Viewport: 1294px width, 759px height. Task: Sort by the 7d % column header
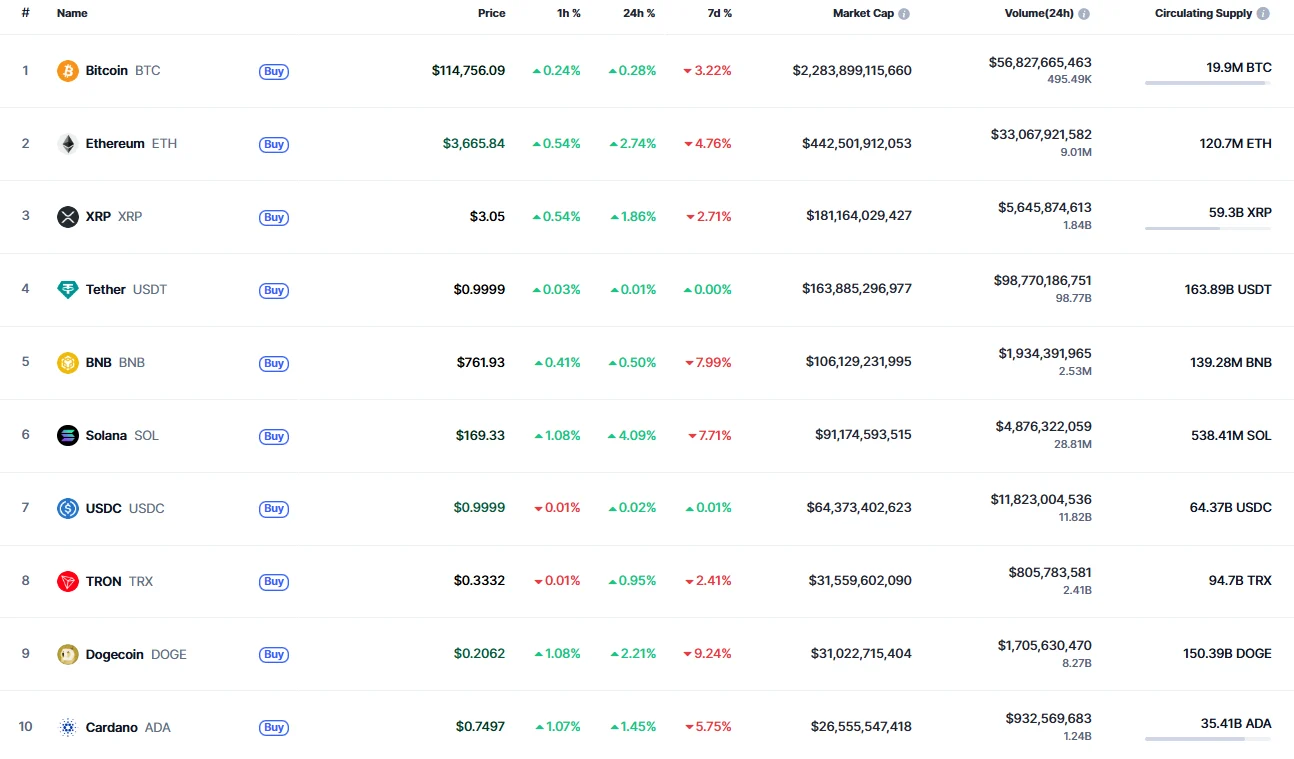[719, 14]
